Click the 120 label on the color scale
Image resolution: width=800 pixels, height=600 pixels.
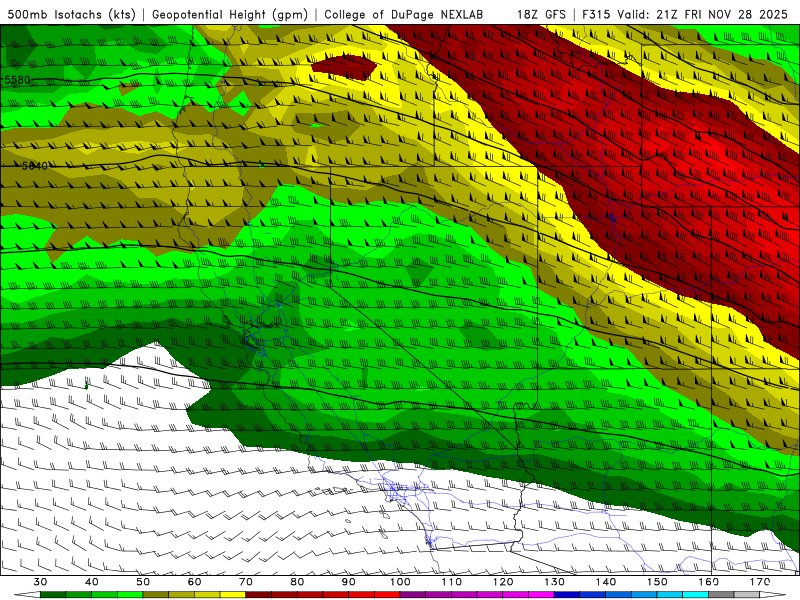[x=503, y=582]
